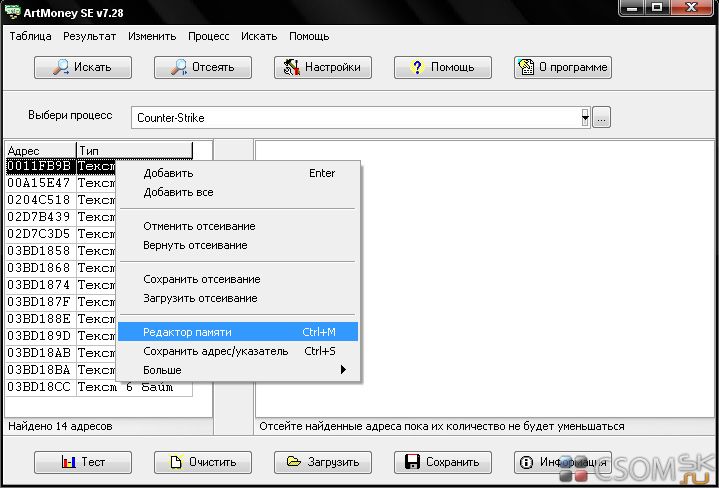The height and width of the screenshot is (488, 719).
Task: Select Загрузить отсеивание menu entry
Action: 238,298
